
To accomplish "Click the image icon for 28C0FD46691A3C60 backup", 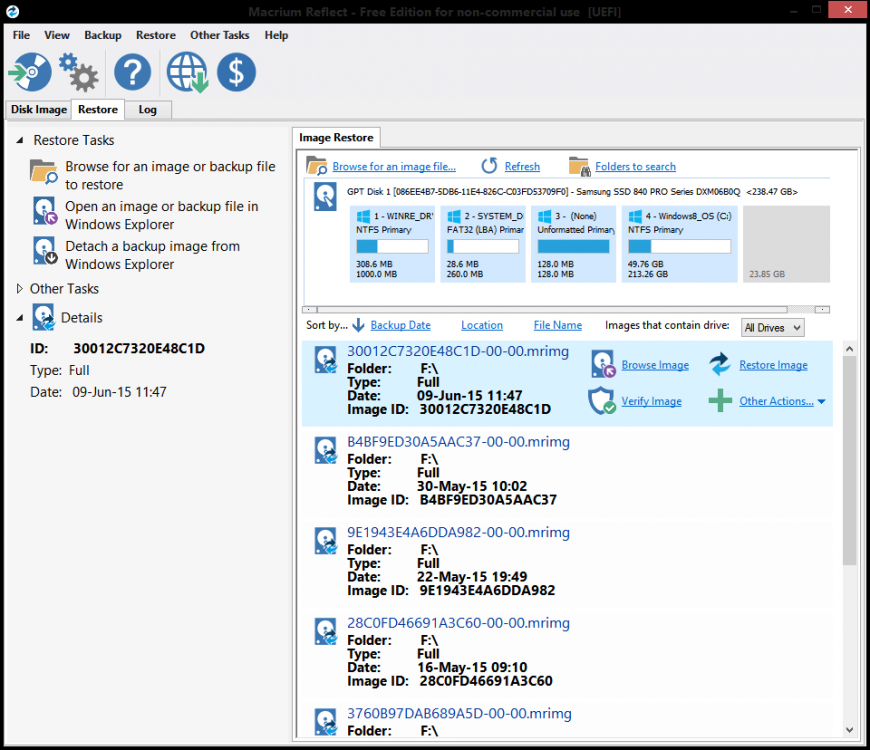I will click(326, 631).
